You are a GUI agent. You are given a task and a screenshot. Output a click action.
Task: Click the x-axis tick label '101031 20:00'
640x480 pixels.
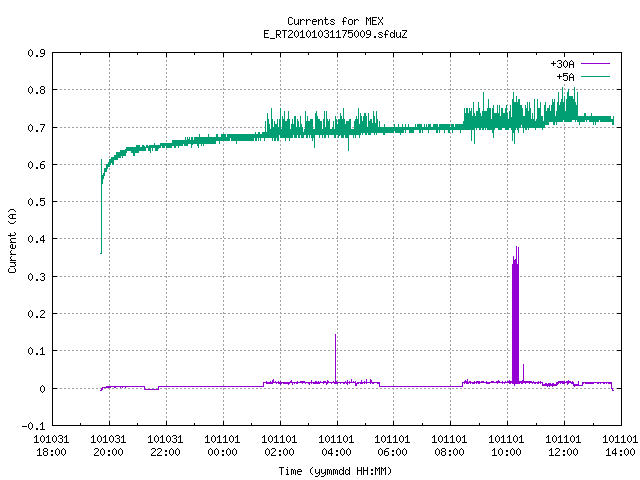click(x=108, y=445)
